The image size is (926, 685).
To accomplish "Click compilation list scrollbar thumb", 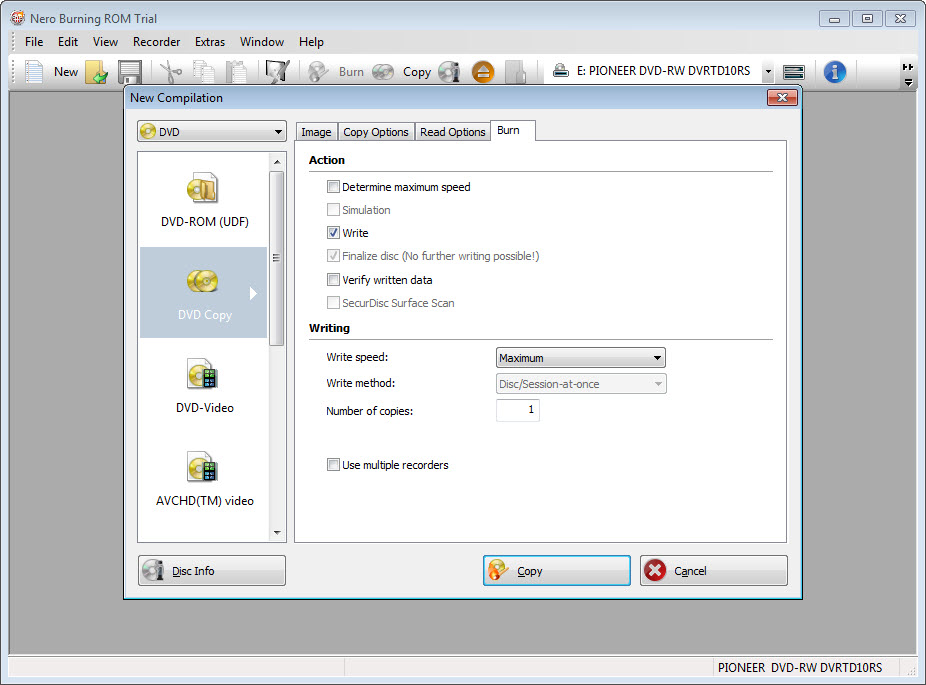I will (276, 259).
